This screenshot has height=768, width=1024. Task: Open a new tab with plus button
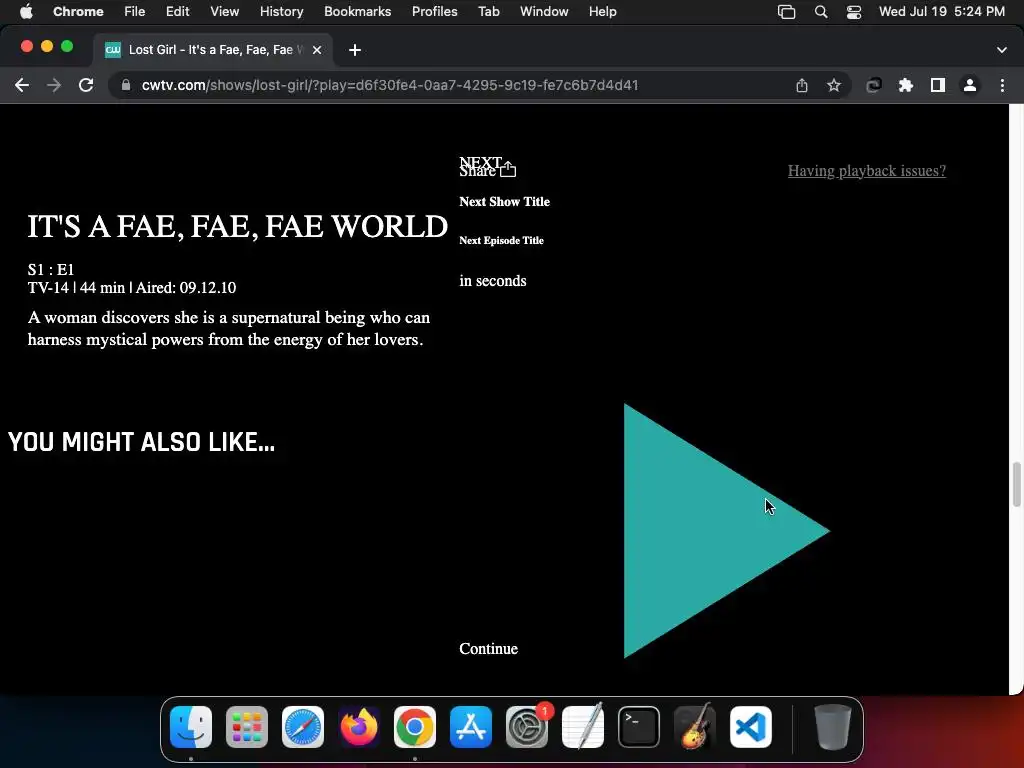[x=355, y=50]
